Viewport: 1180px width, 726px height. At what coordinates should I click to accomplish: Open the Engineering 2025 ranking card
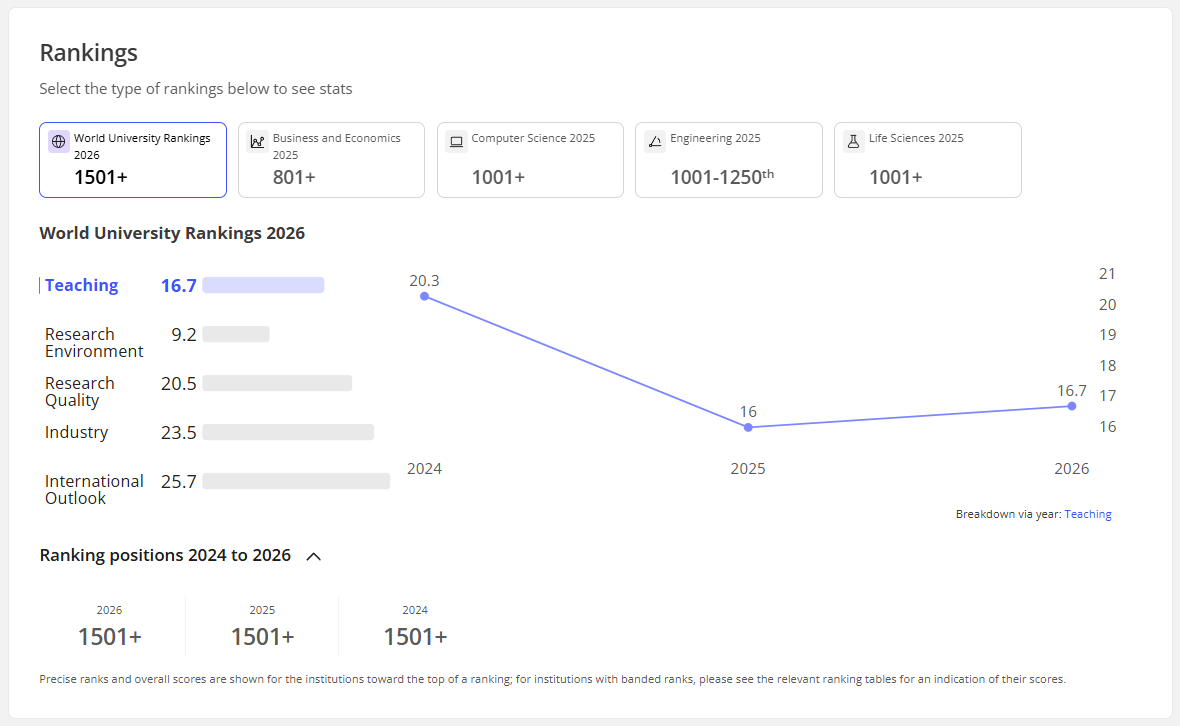(729, 160)
